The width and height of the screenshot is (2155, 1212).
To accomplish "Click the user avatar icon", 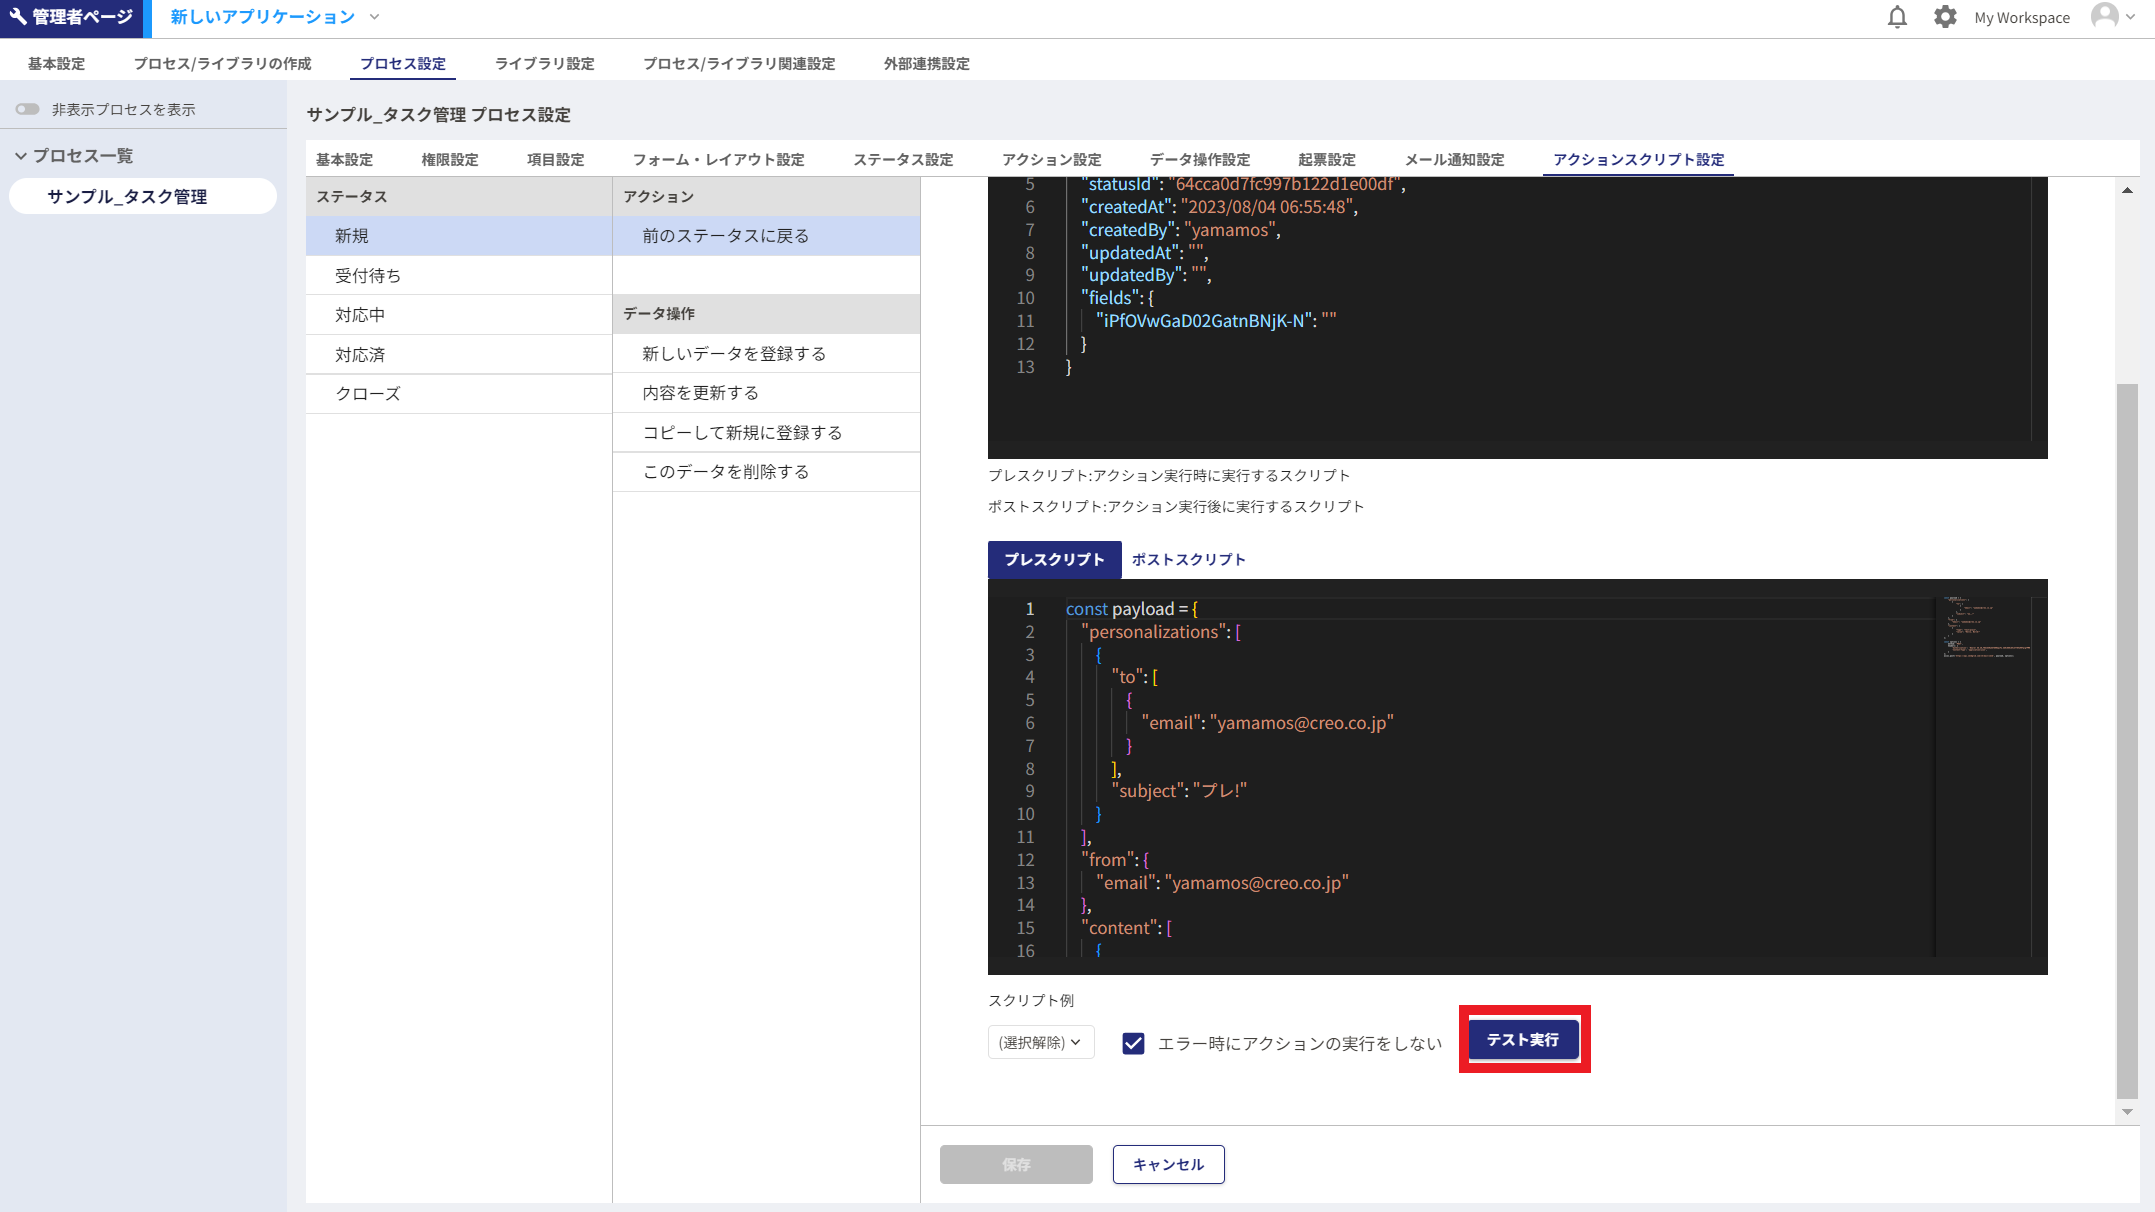I will pyautogui.click(x=2105, y=17).
